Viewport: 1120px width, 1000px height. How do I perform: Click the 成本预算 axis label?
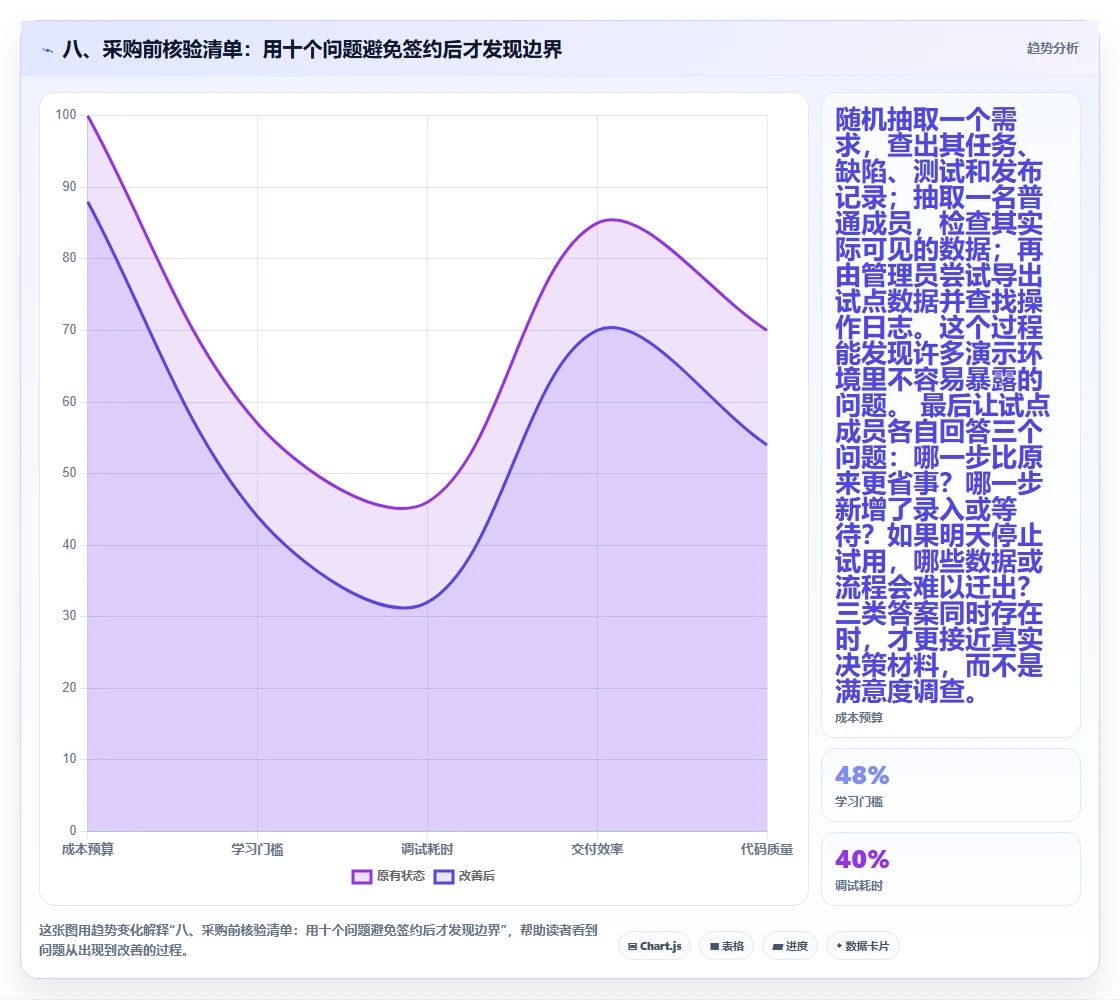pyautogui.click(x=88, y=849)
